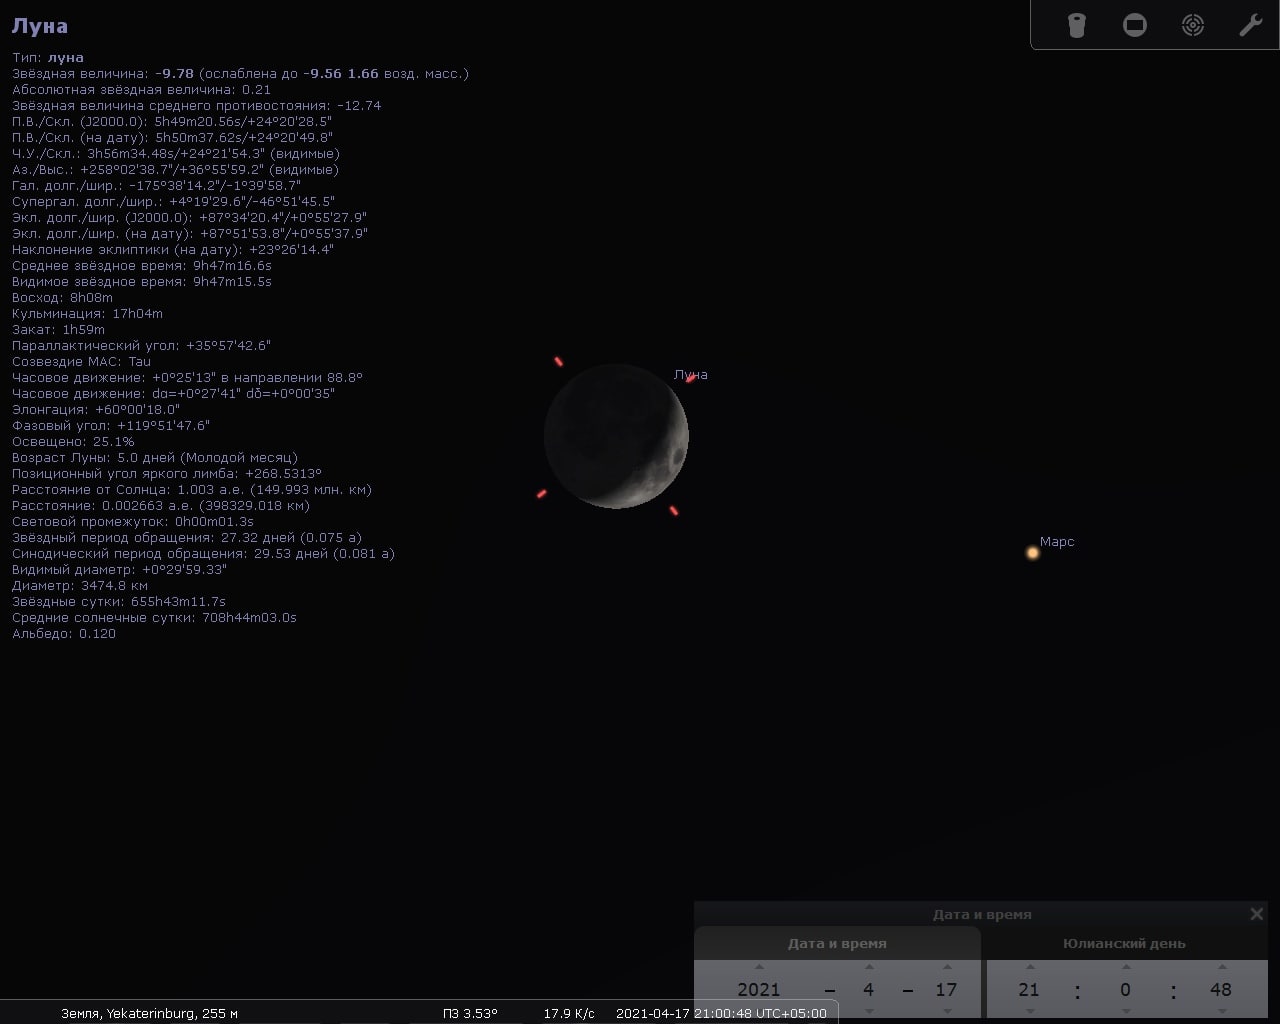Toggle the sensor frame (CCD) view icon
This screenshot has width=1280, height=1024.
pyautogui.click(x=1135, y=25)
